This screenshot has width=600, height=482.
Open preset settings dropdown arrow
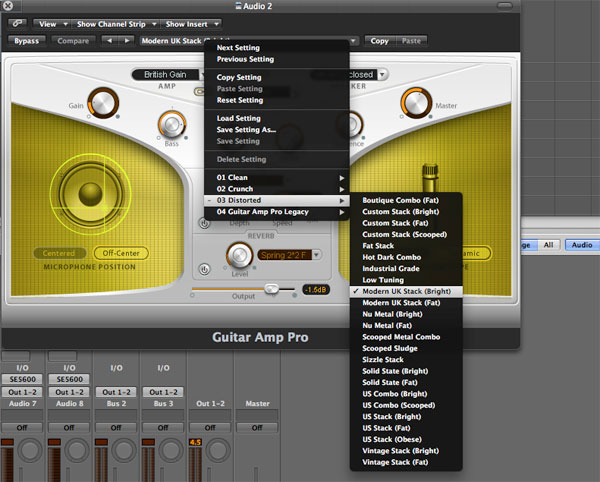[354, 41]
